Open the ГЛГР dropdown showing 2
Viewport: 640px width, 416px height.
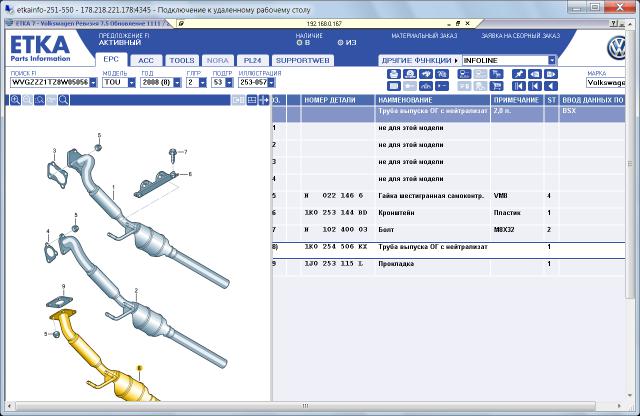coord(203,82)
